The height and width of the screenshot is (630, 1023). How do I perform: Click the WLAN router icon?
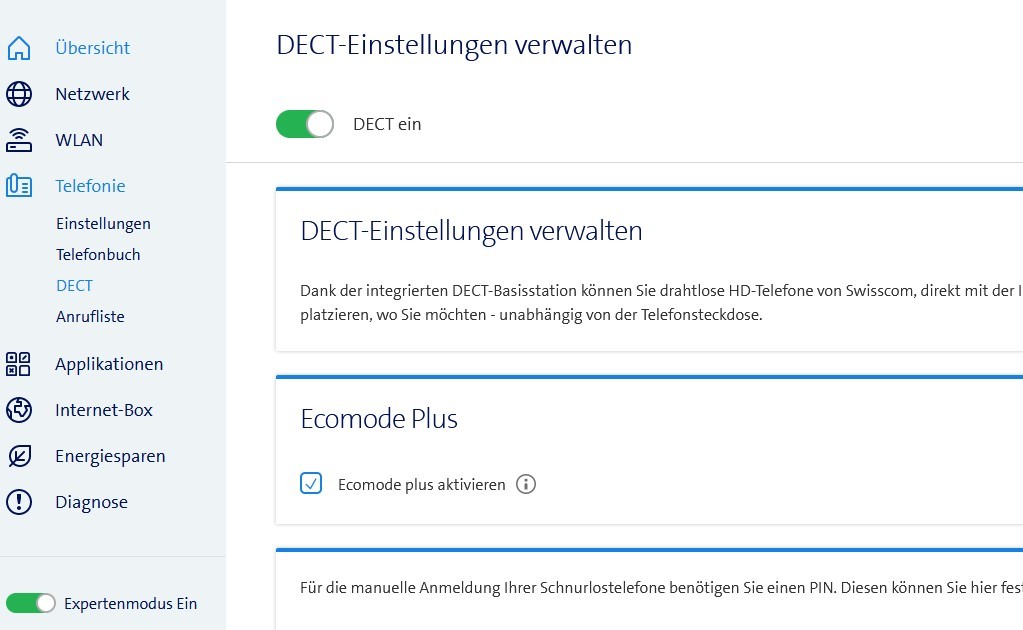[19, 140]
